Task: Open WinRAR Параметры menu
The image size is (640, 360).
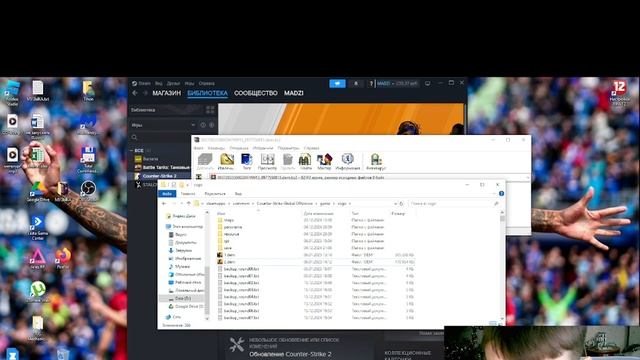Action: click(x=288, y=148)
